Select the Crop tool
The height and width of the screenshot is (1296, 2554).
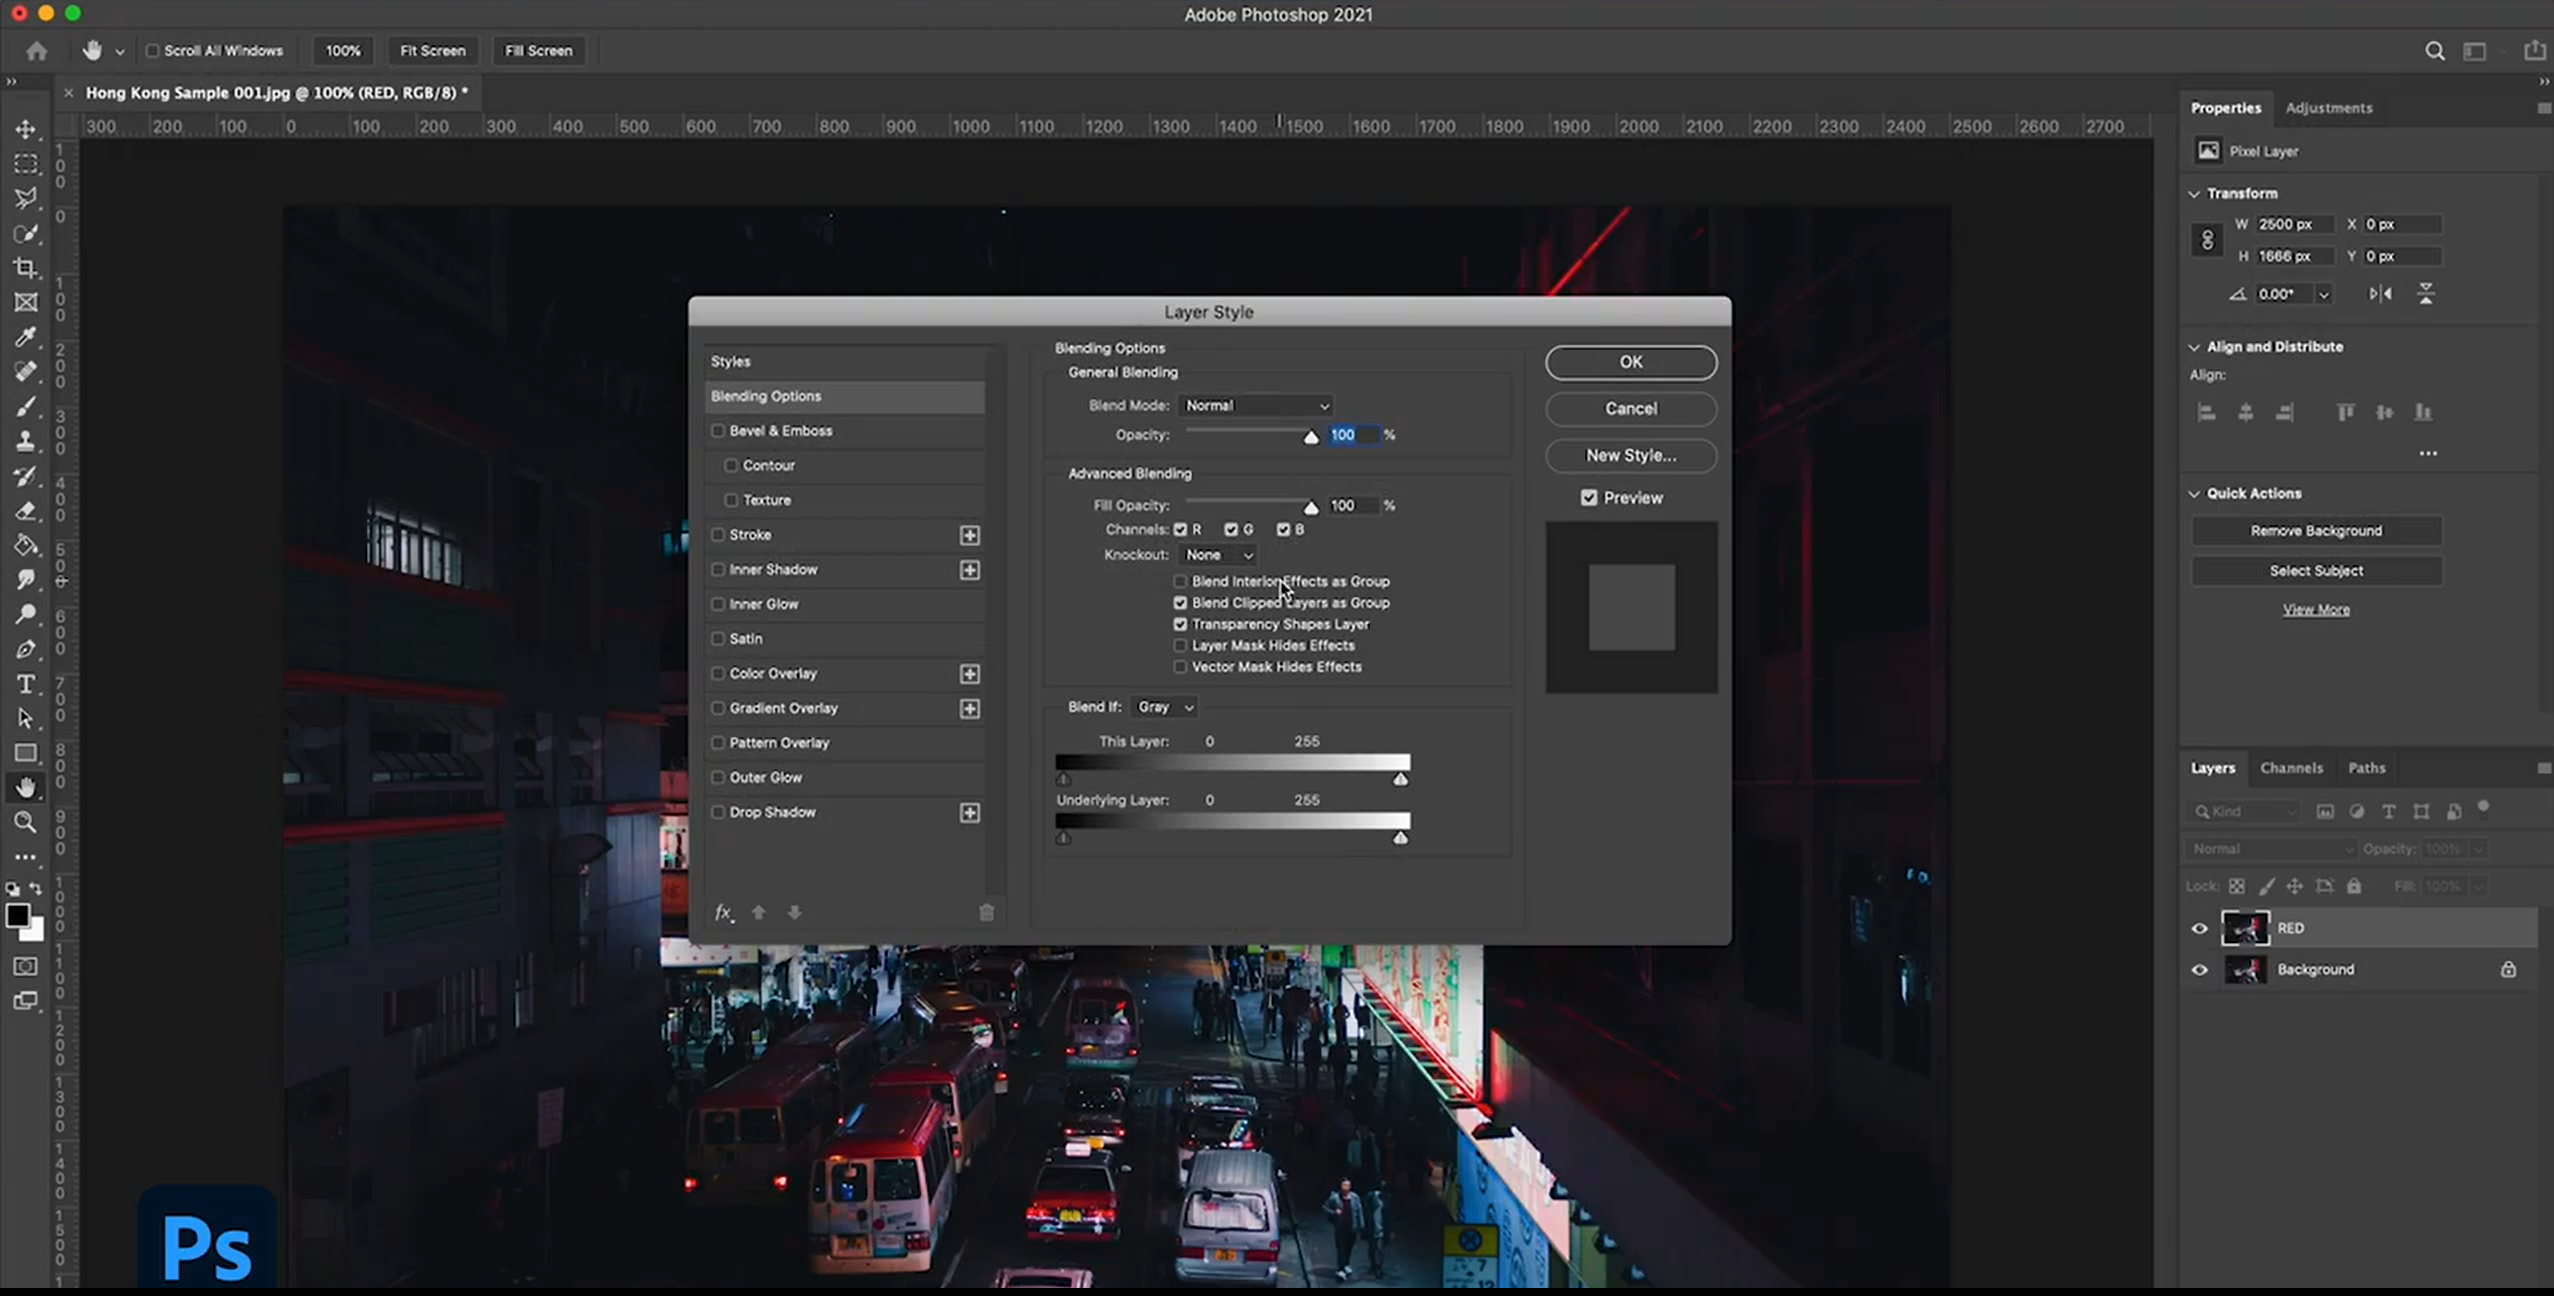[x=26, y=268]
